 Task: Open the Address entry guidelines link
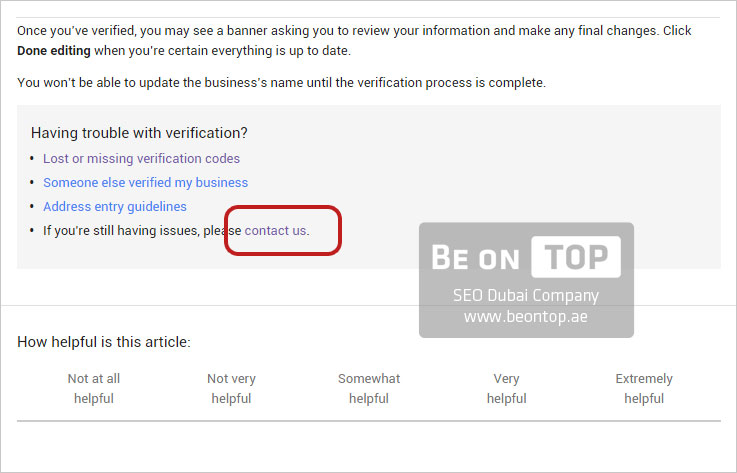115,206
